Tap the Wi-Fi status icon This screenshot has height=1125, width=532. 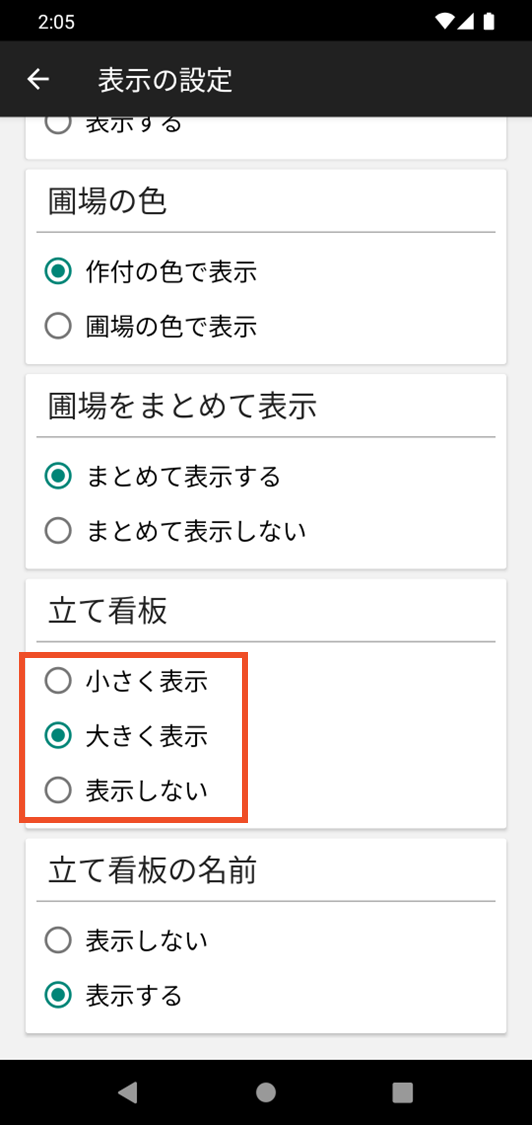tap(445, 22)
